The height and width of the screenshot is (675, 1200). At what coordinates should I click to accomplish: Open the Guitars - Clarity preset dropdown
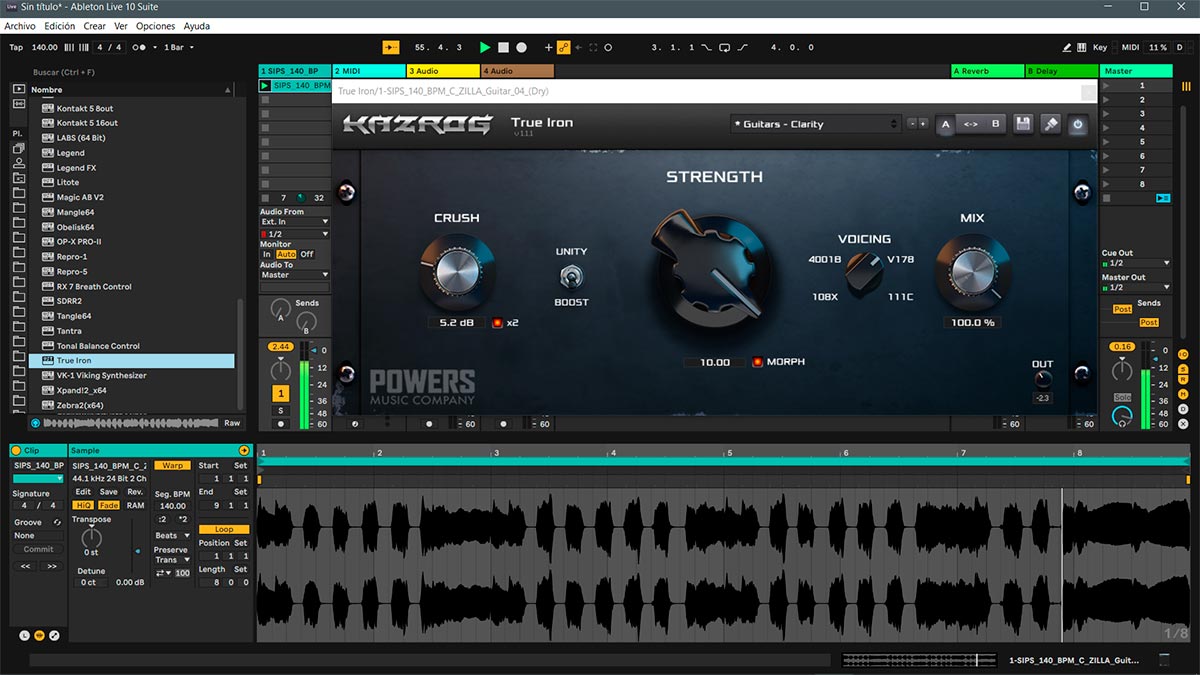[815, 124]
